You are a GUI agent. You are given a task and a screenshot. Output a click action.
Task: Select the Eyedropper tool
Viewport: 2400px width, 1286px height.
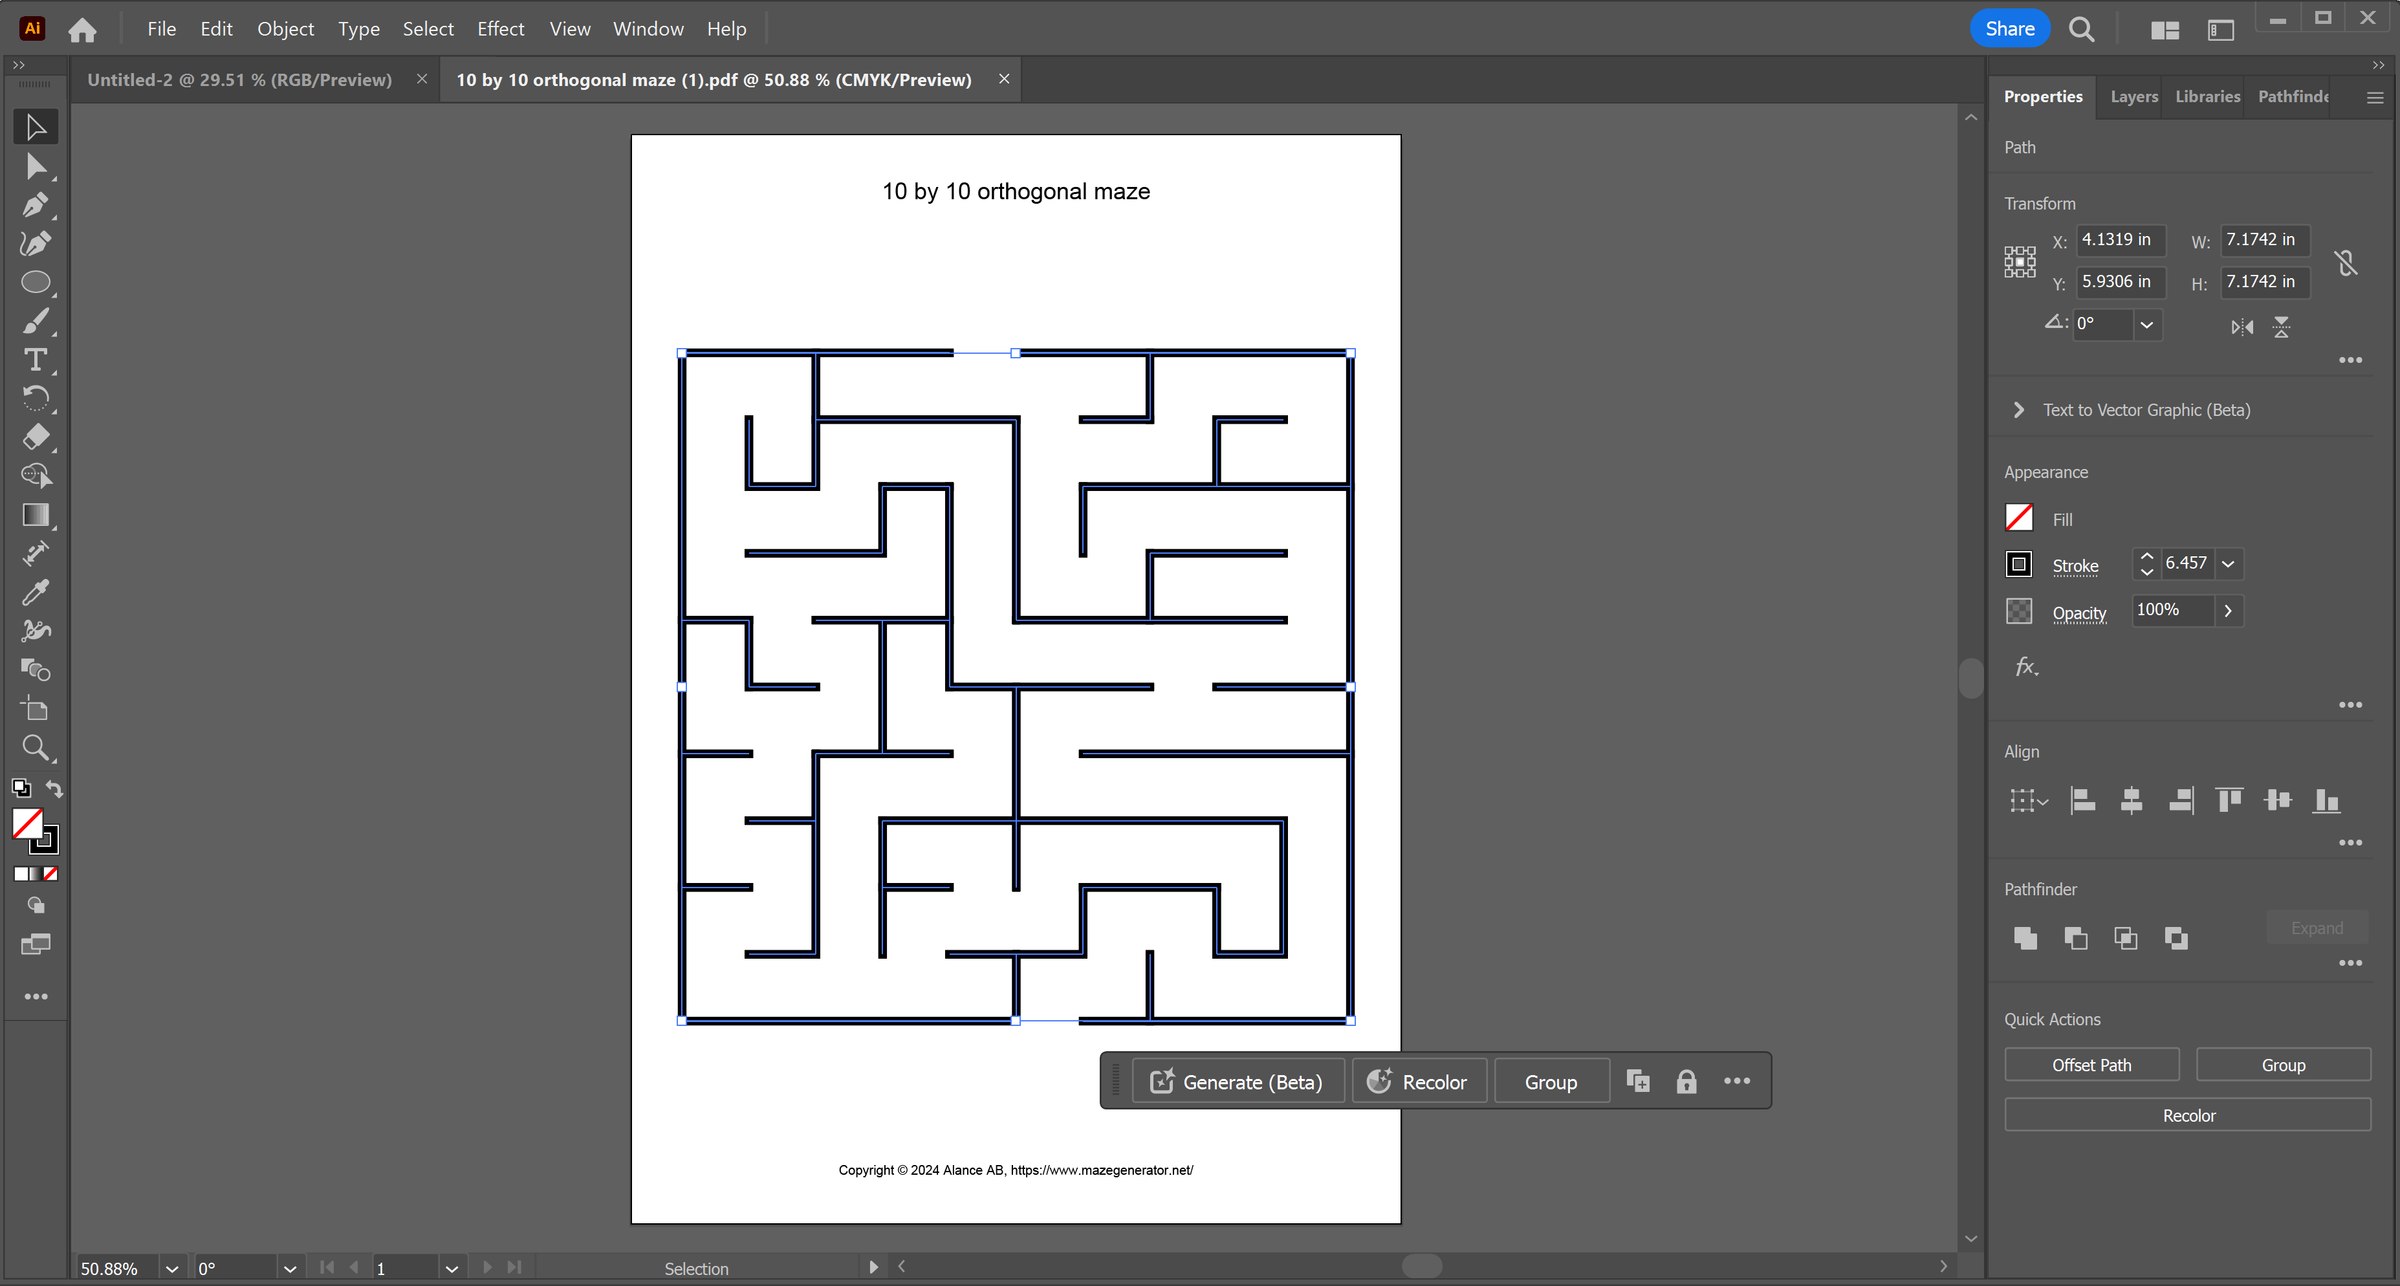35,592
